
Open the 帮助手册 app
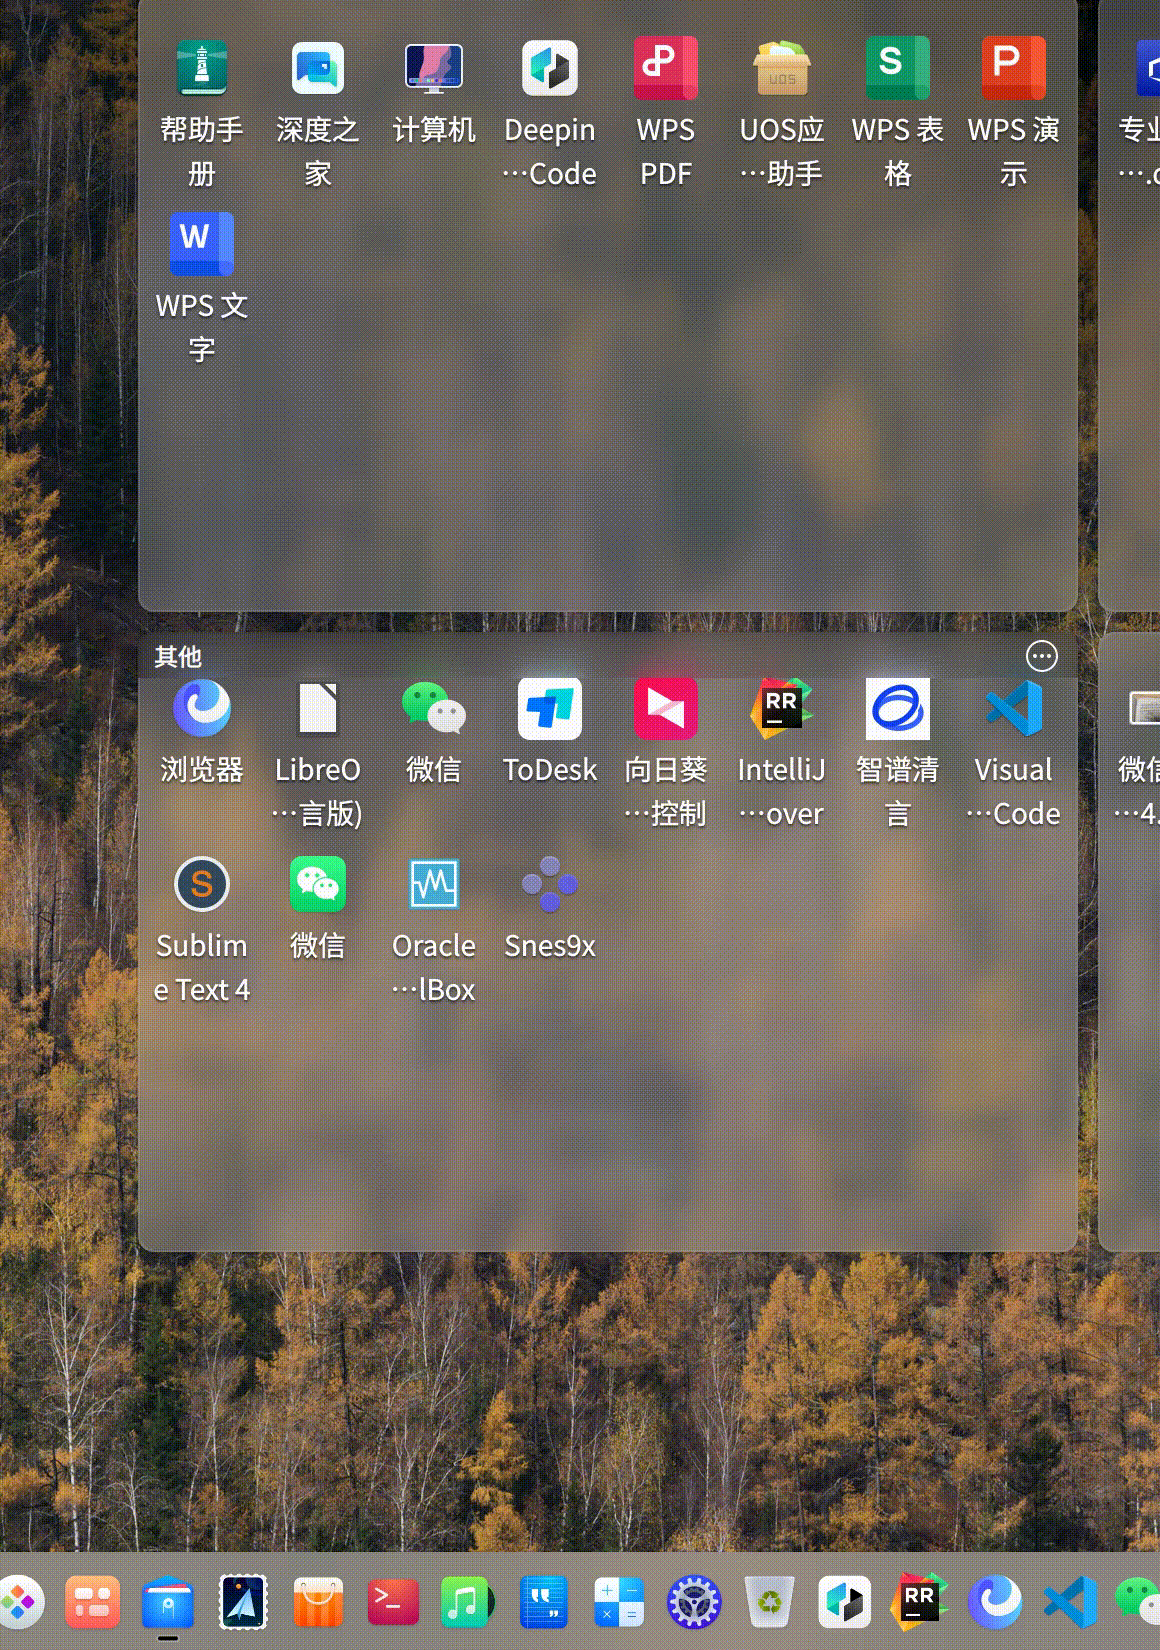[x=202, y=68]
